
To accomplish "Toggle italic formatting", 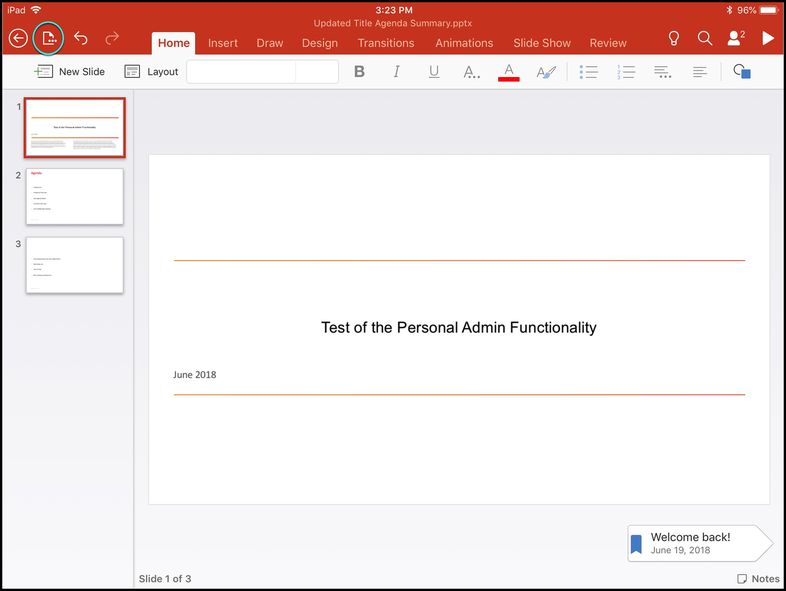I will (397, 72).
